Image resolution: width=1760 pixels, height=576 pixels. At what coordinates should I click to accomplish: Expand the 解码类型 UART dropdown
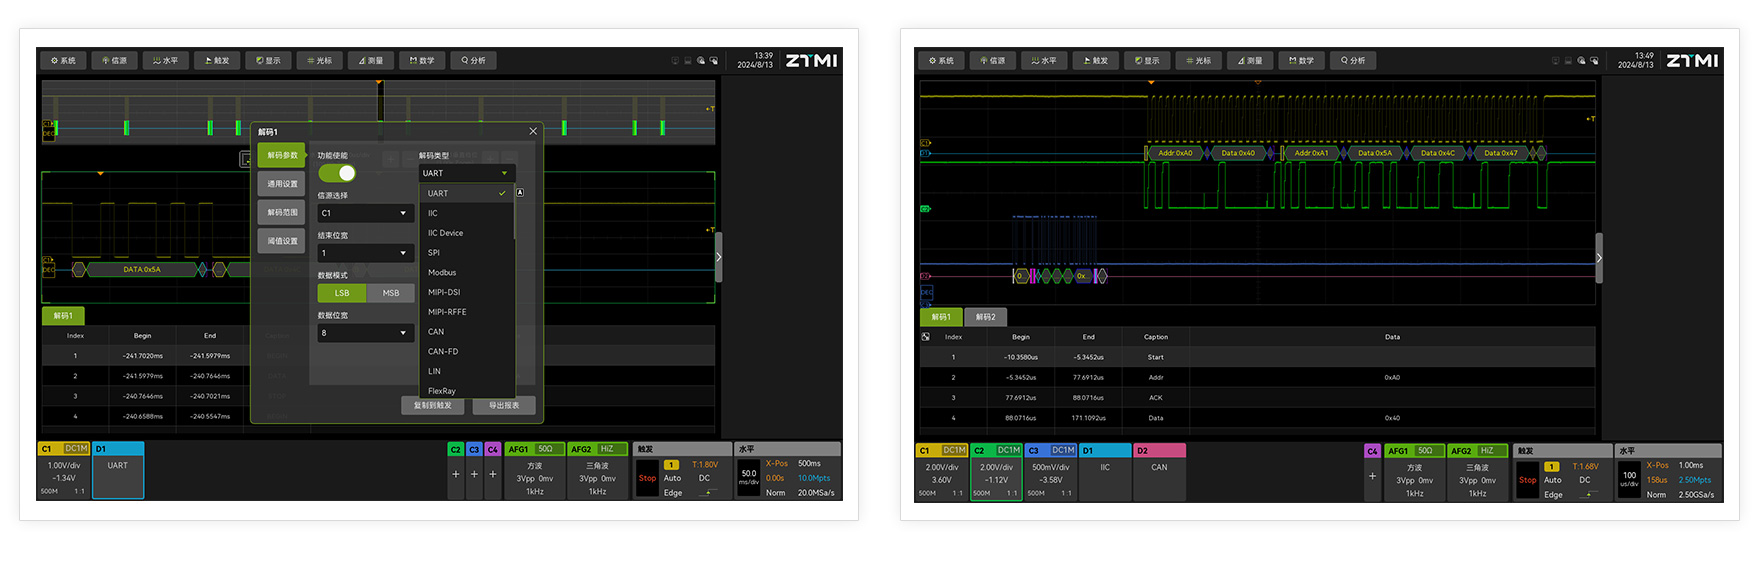click(466, 173)
